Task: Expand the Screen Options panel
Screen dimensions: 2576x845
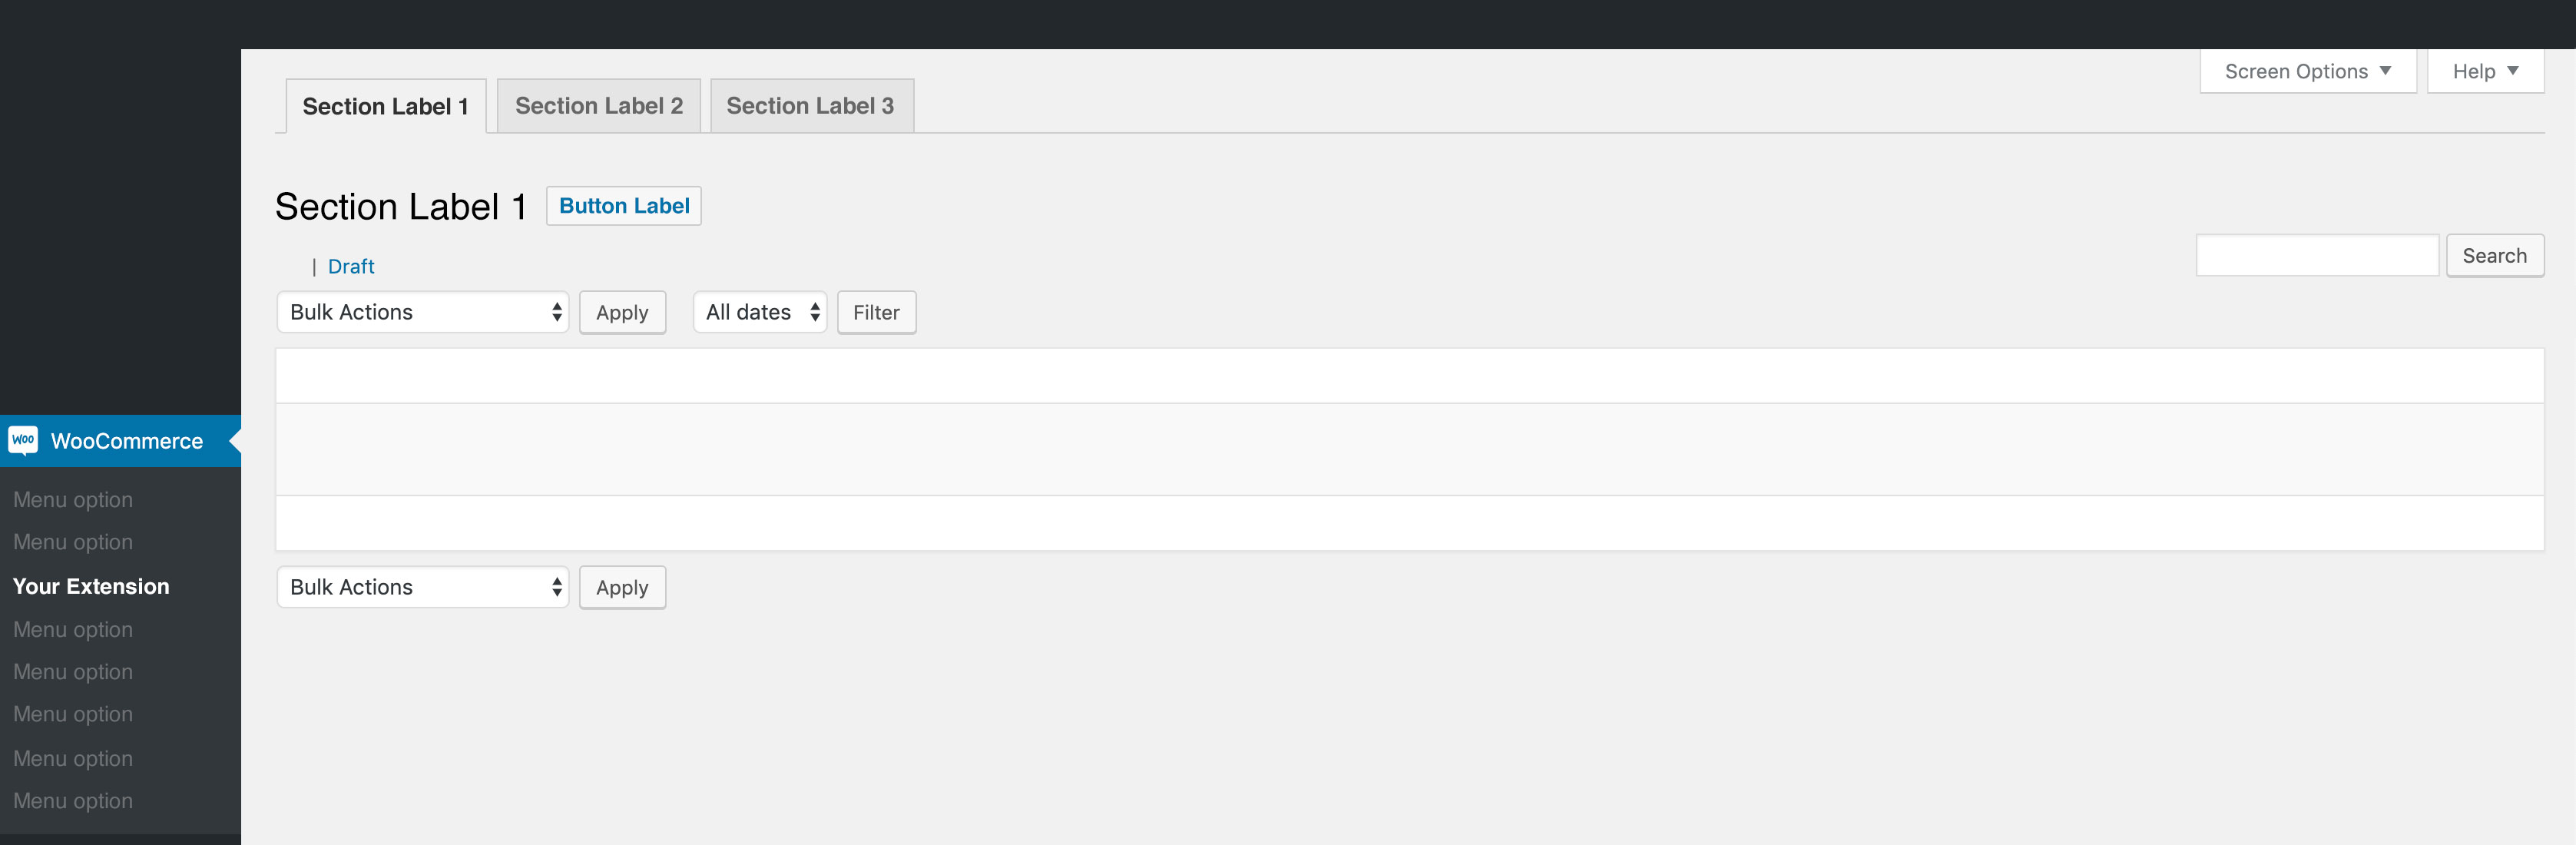Action: click(x=2307, y=71)
